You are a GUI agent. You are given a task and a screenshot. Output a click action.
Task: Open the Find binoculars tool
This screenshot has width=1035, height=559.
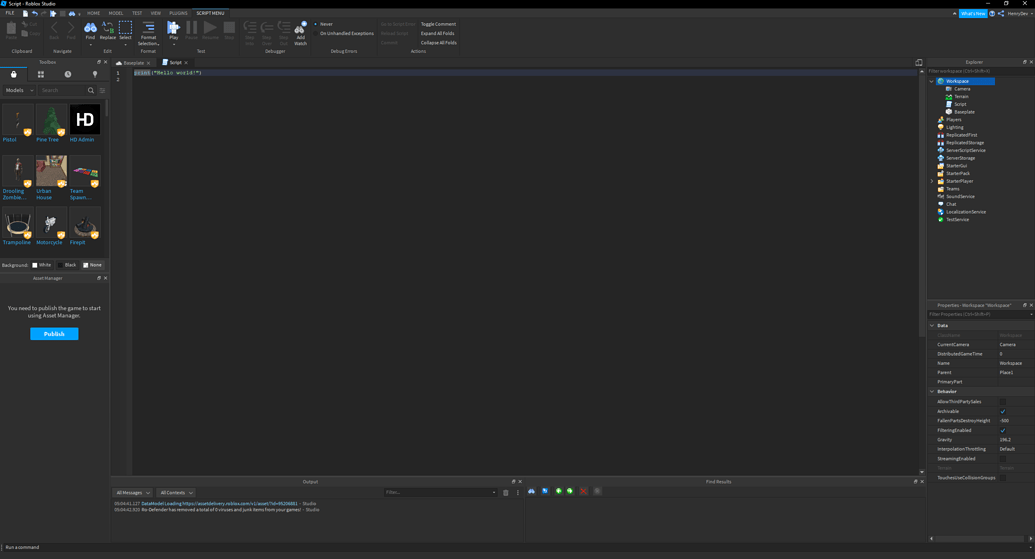point(90,30)
